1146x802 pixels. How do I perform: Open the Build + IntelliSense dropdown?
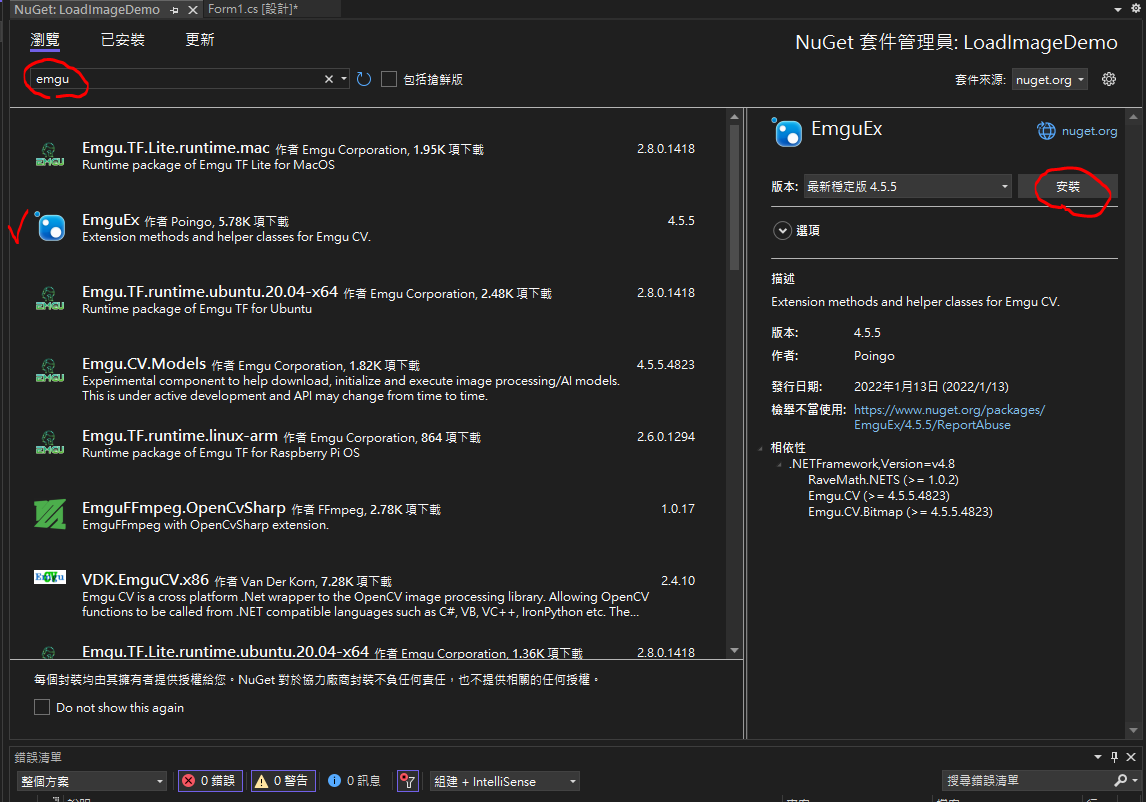504,781
